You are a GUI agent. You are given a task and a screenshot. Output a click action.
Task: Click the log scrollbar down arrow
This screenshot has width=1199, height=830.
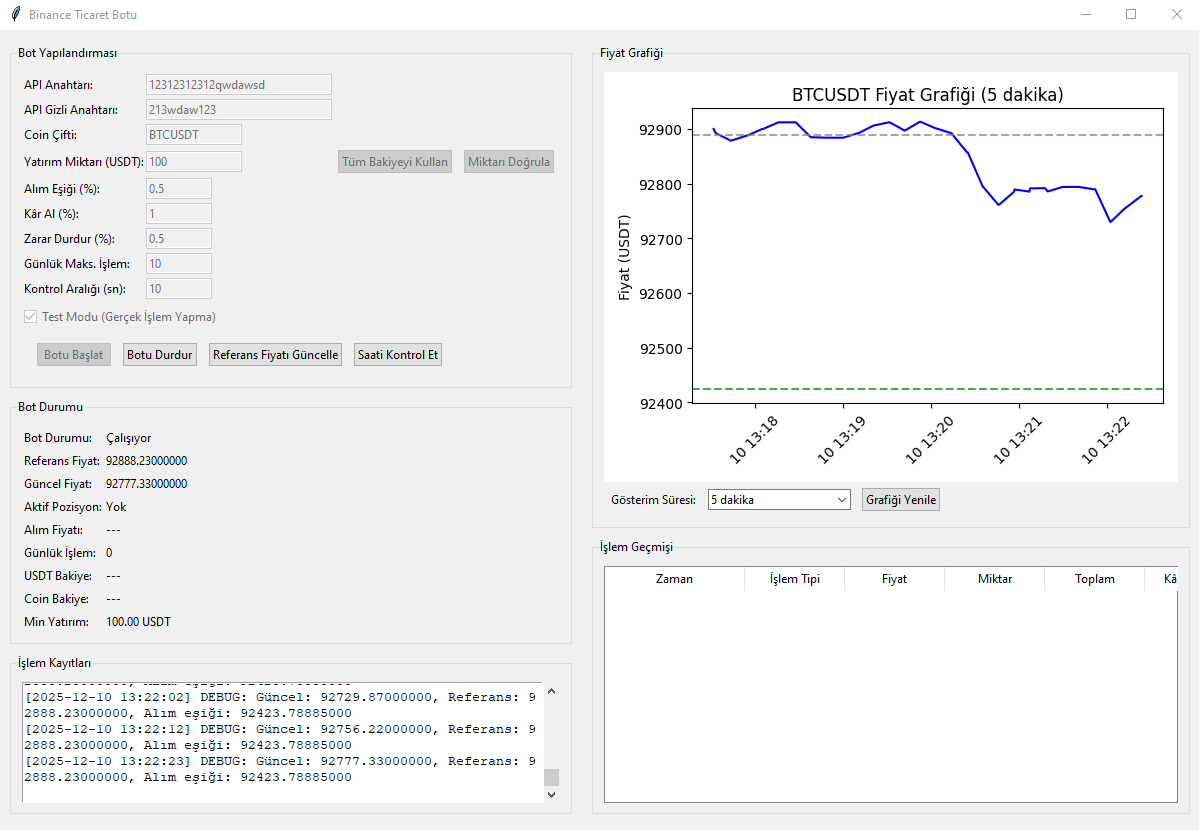coord(551,795)
